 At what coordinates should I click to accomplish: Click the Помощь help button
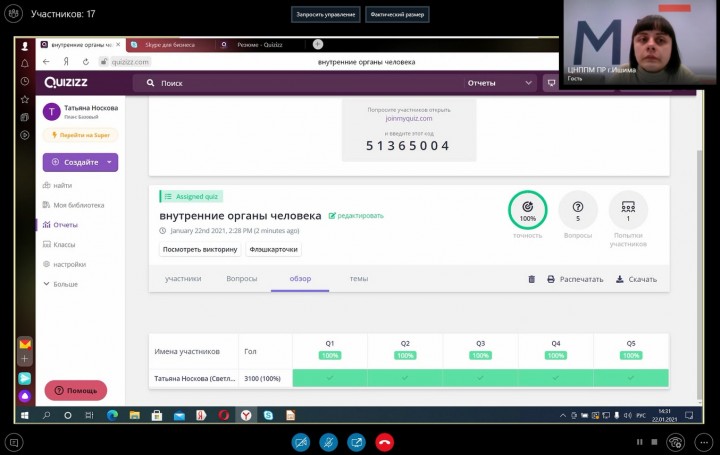[76, 390]
